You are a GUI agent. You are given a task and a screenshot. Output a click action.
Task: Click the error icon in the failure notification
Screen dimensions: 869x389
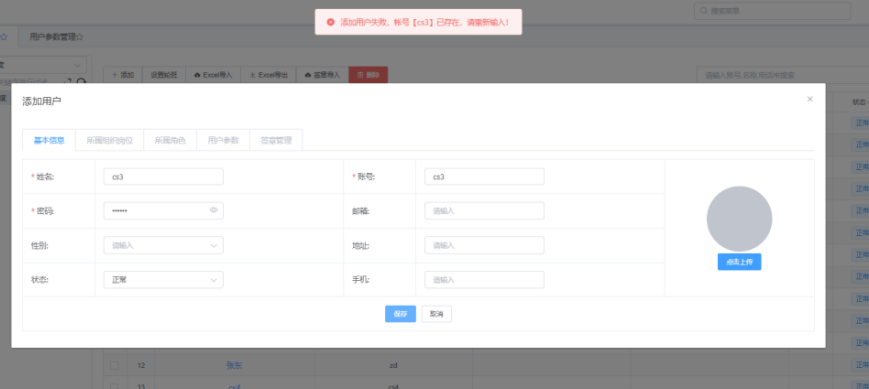pyautogui.click(x=330, y=22)
